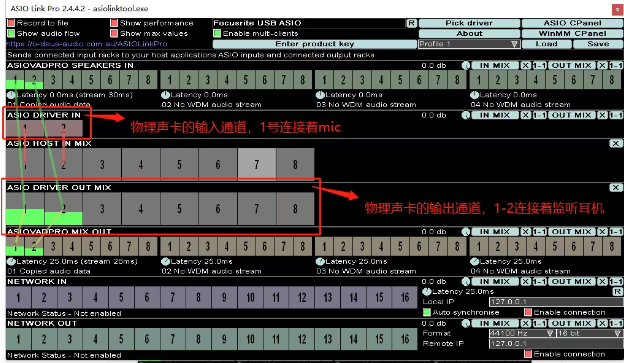Enable the Show max values checkbox
The width and height of the screenshot is (624, 363).
pyautogui.click(x=114, y=33)
